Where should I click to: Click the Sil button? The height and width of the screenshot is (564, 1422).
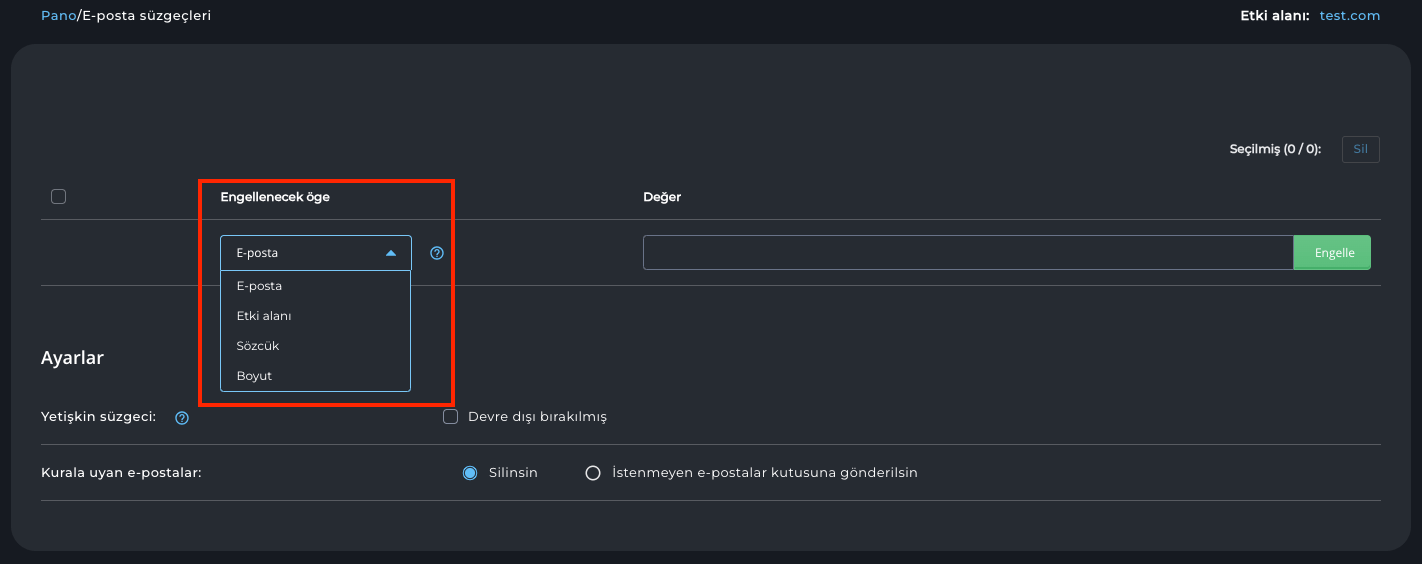(x=1360, y=149)
